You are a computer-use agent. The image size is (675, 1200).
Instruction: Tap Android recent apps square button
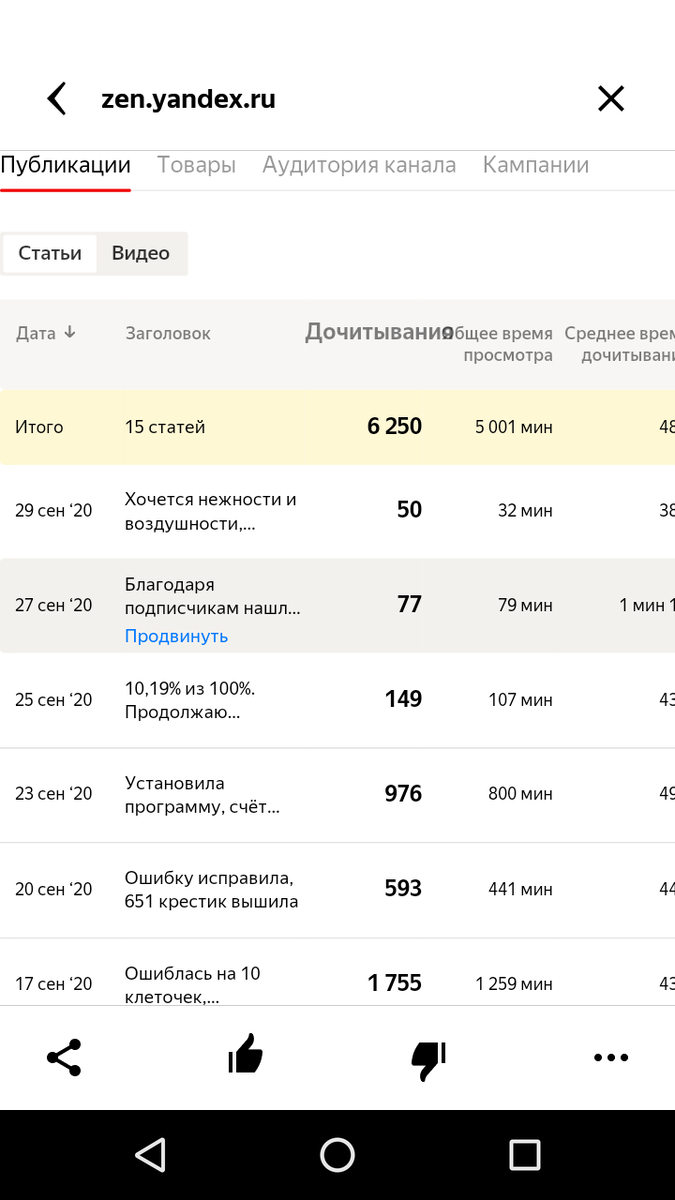[525, 1155]
